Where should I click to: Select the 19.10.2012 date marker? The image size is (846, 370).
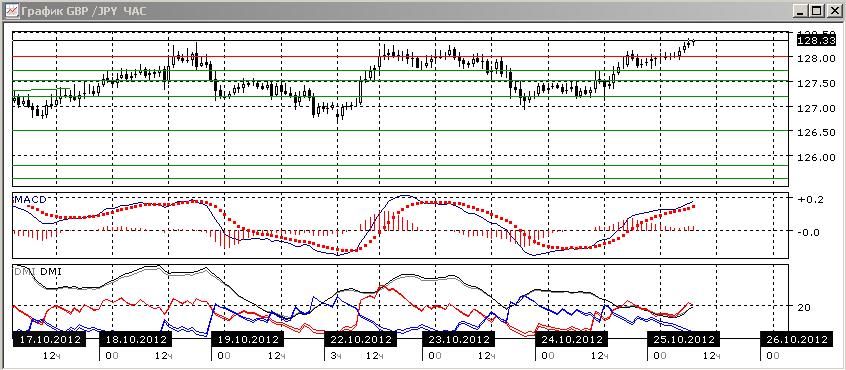247,339
